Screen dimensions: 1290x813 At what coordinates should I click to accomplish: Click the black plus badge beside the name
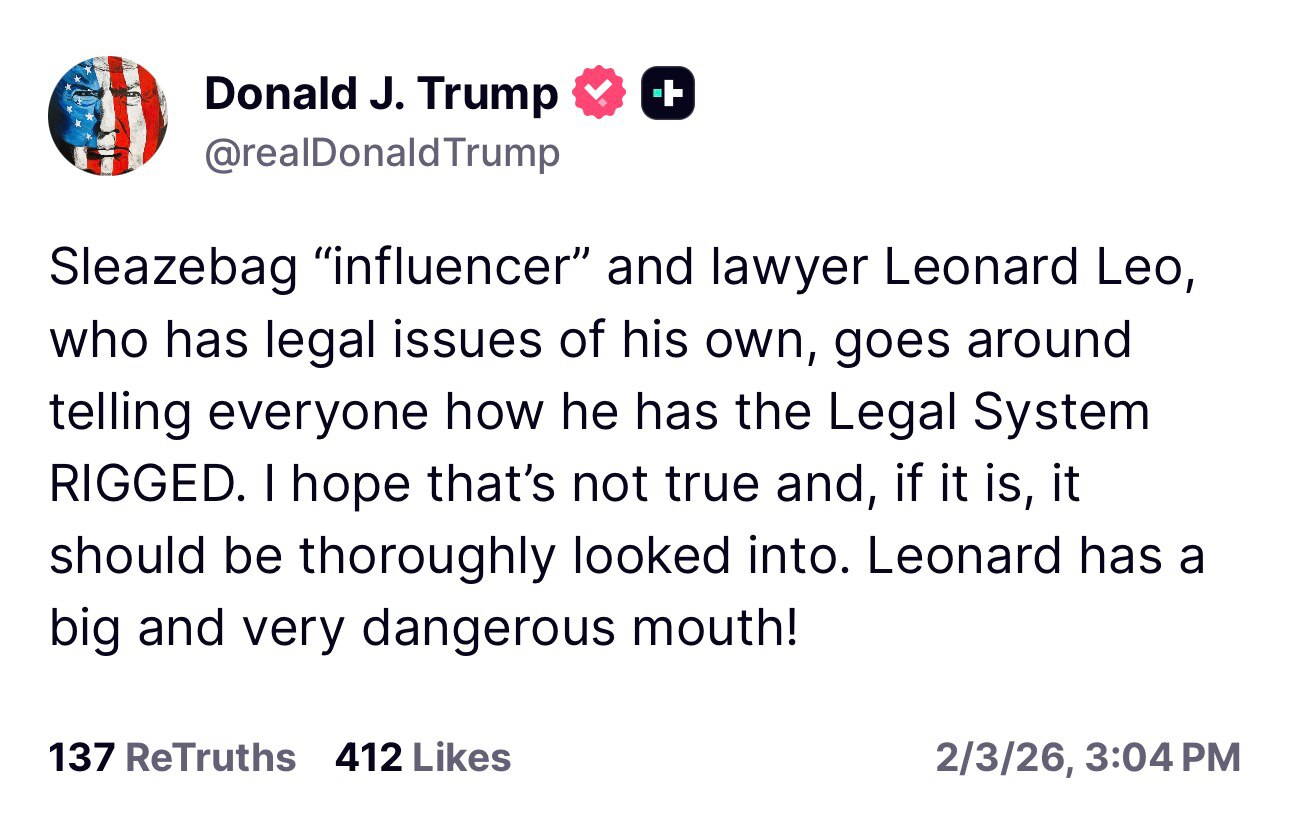tap(668, 91)
